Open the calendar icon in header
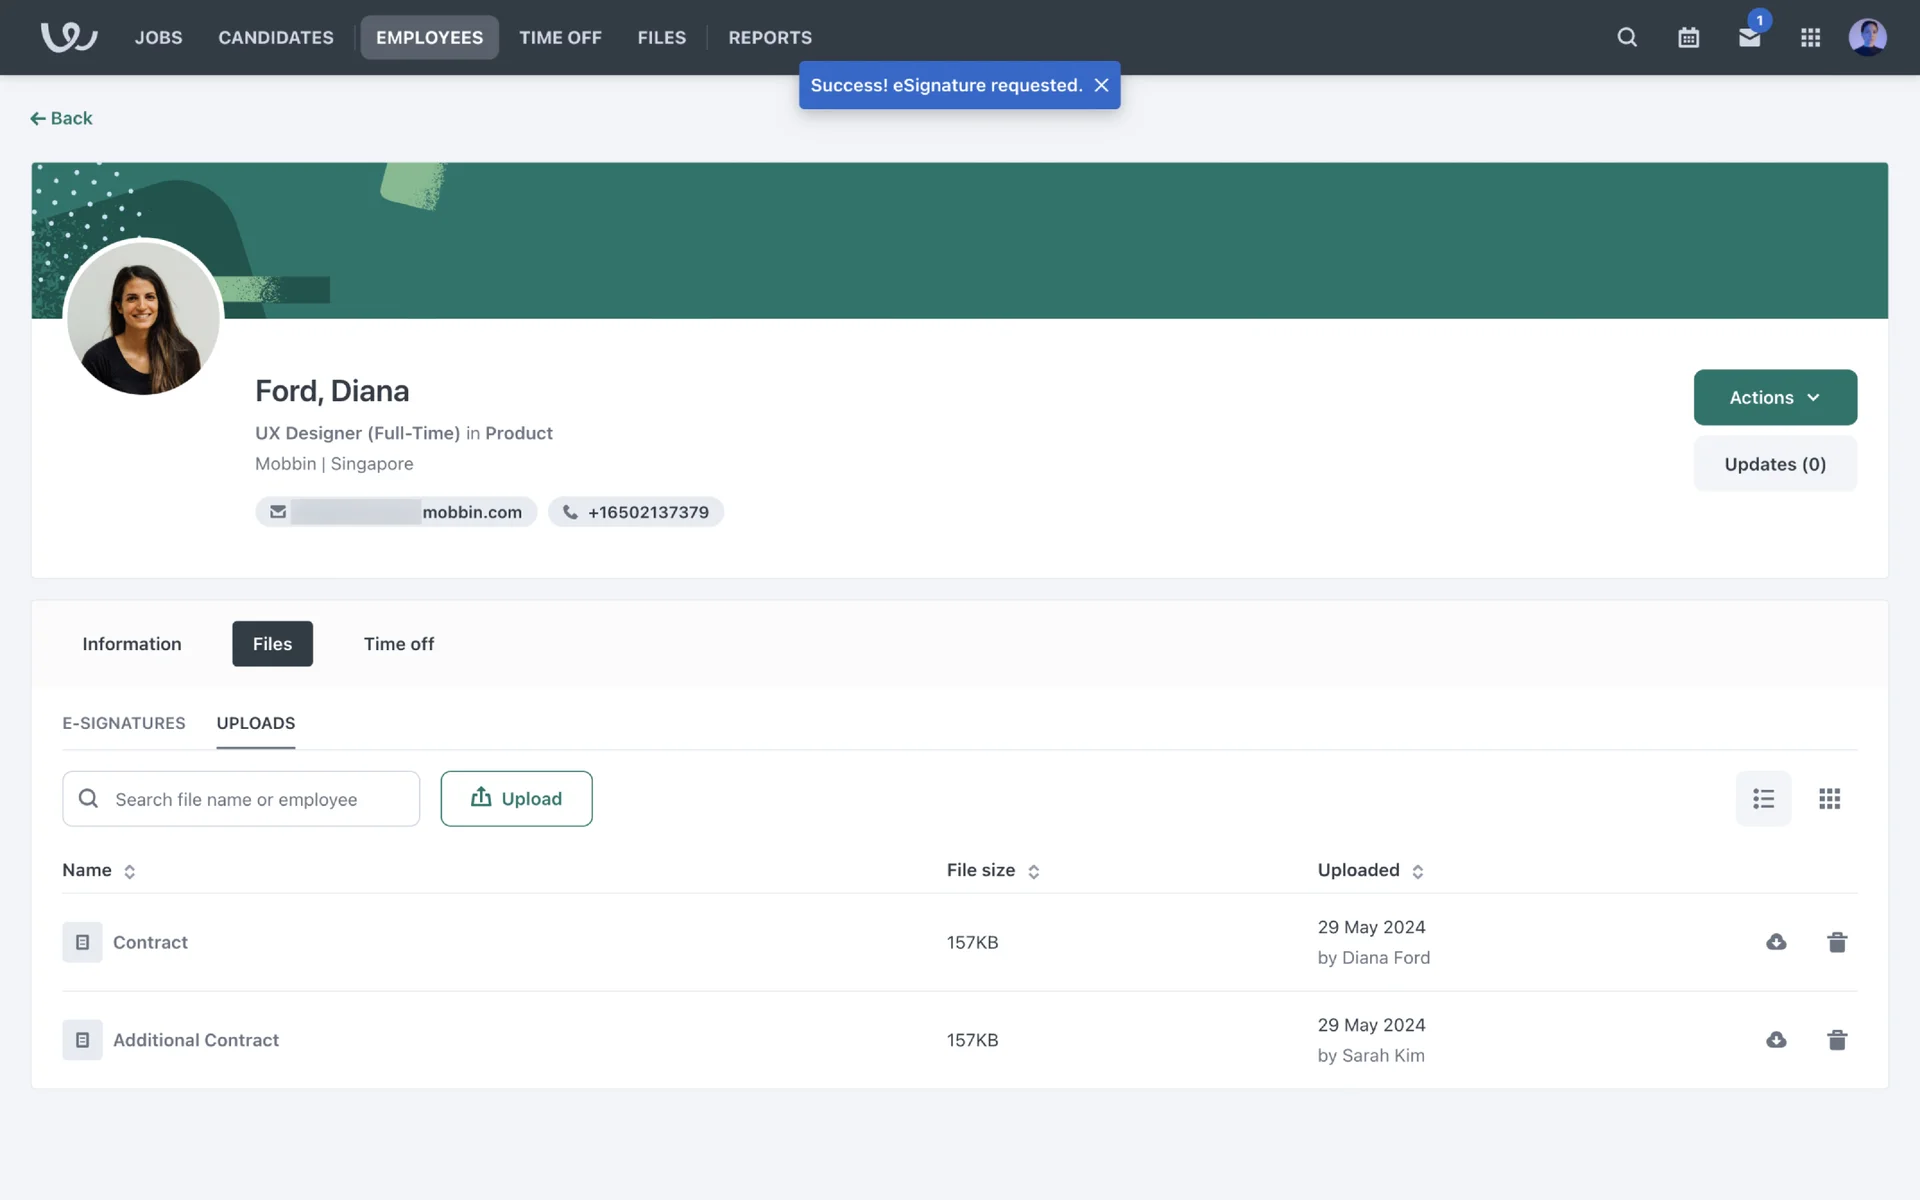The height and width of the screenshot is (1200, 1920). 1688,37
